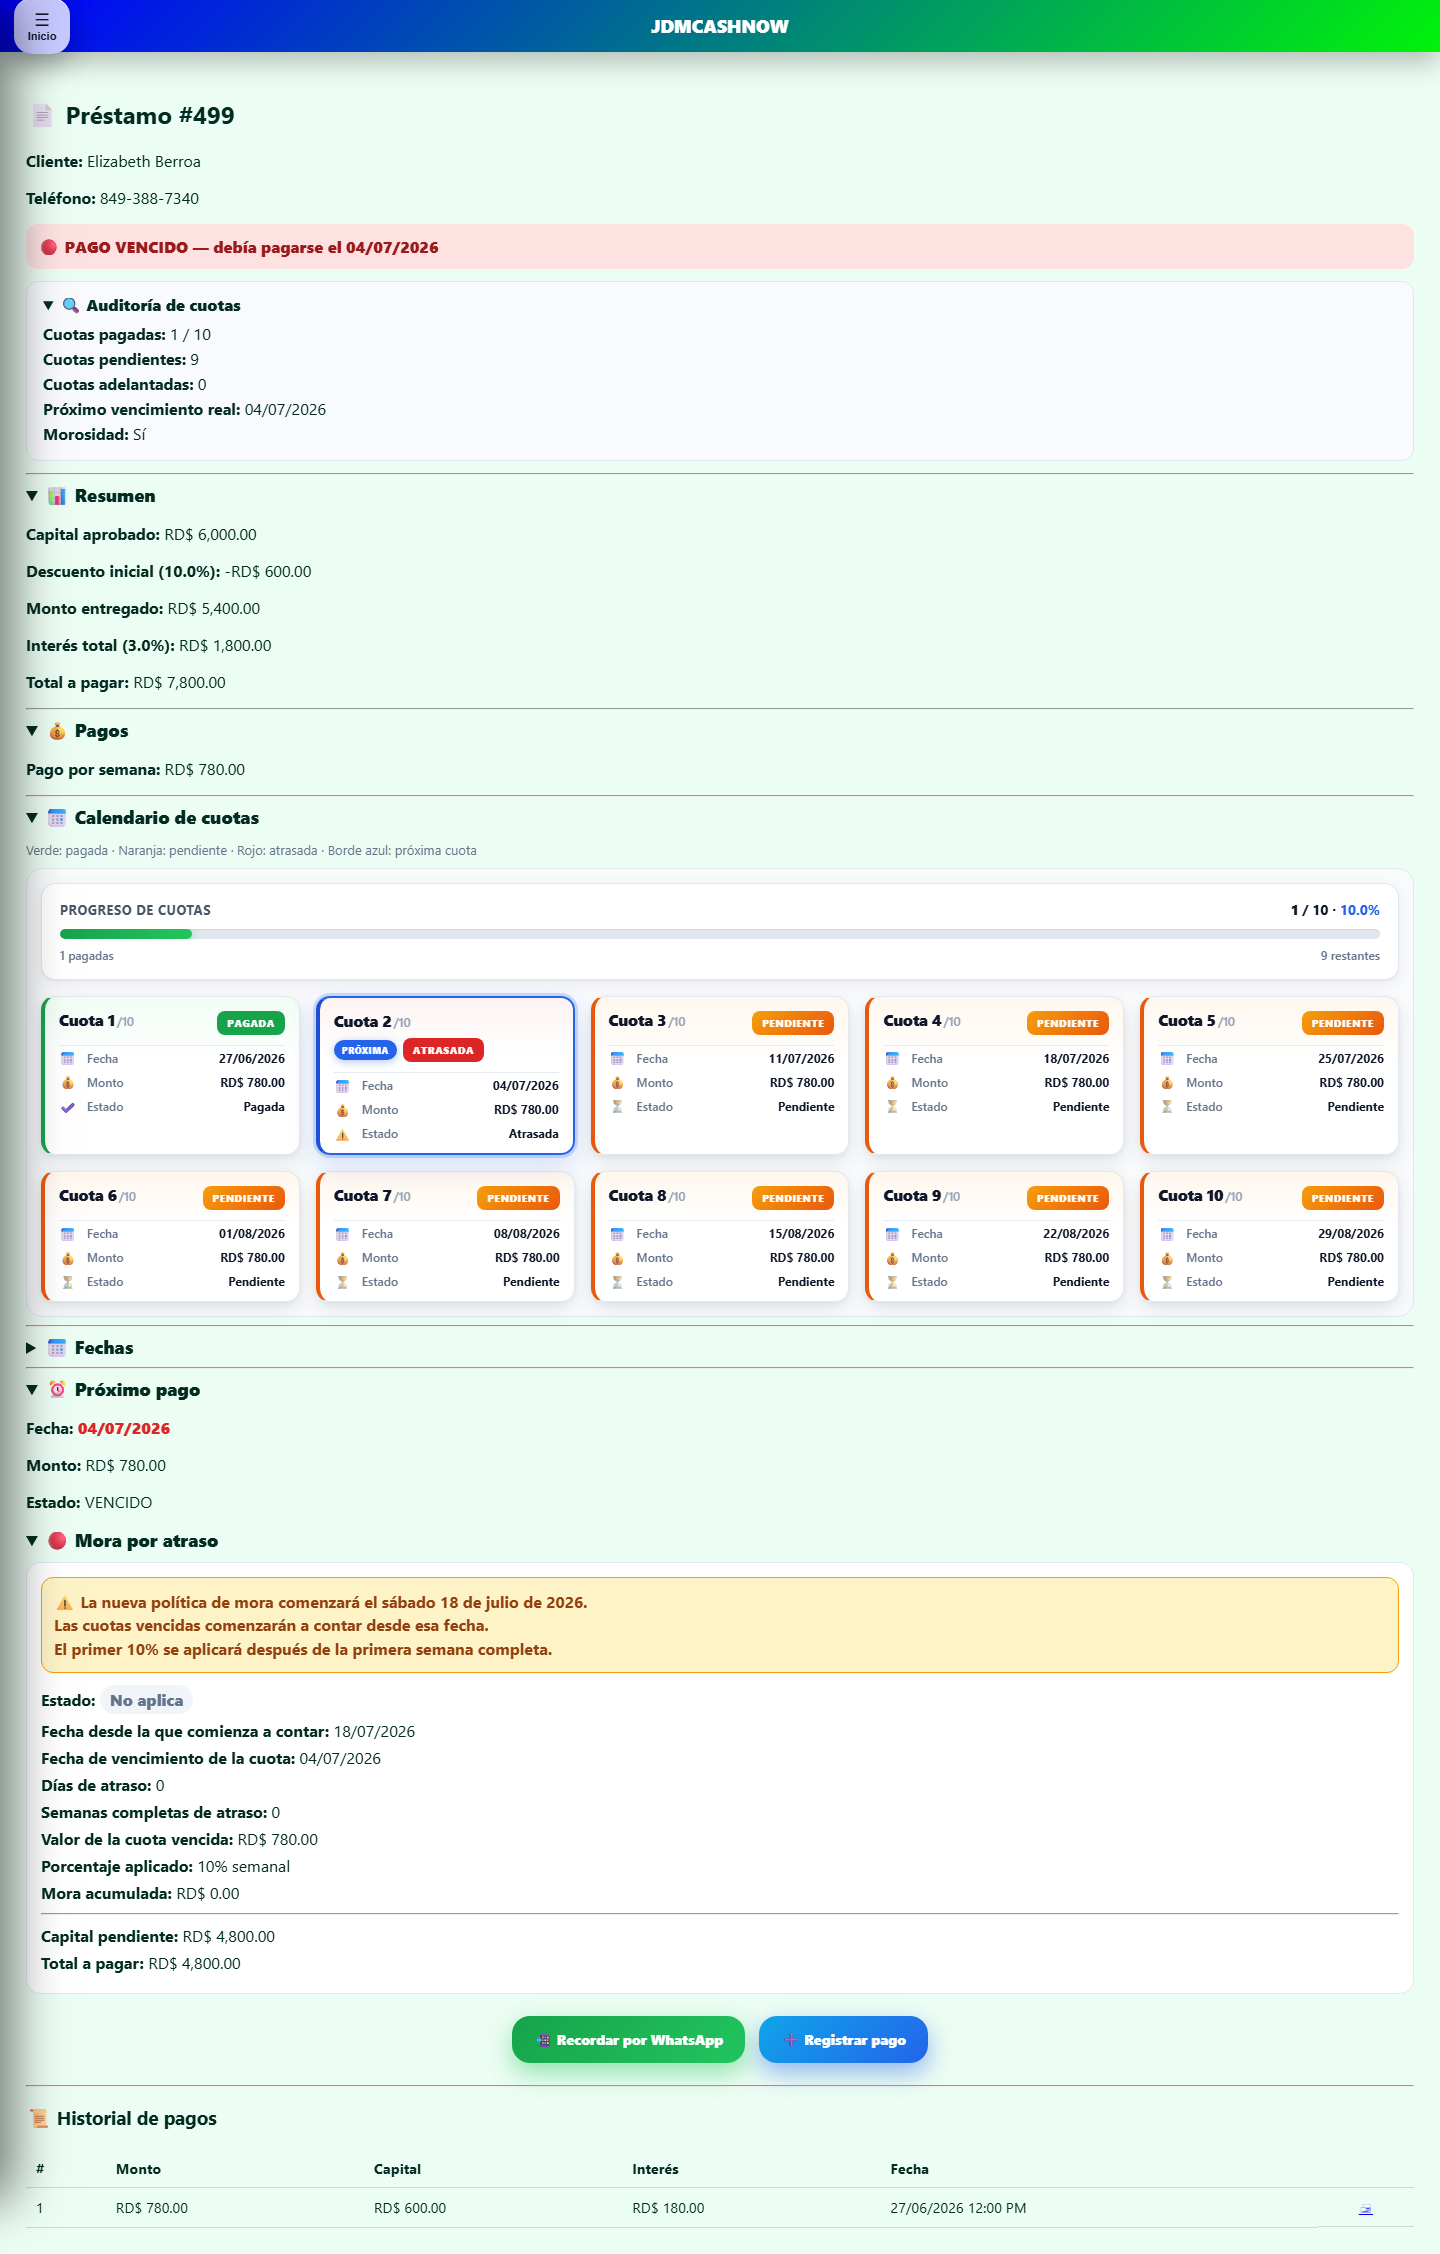The image size is (1440, 2254).
Task: Click the document icon beside Préstamo #499
Action: pyautogui.click(x=42, y=116)
